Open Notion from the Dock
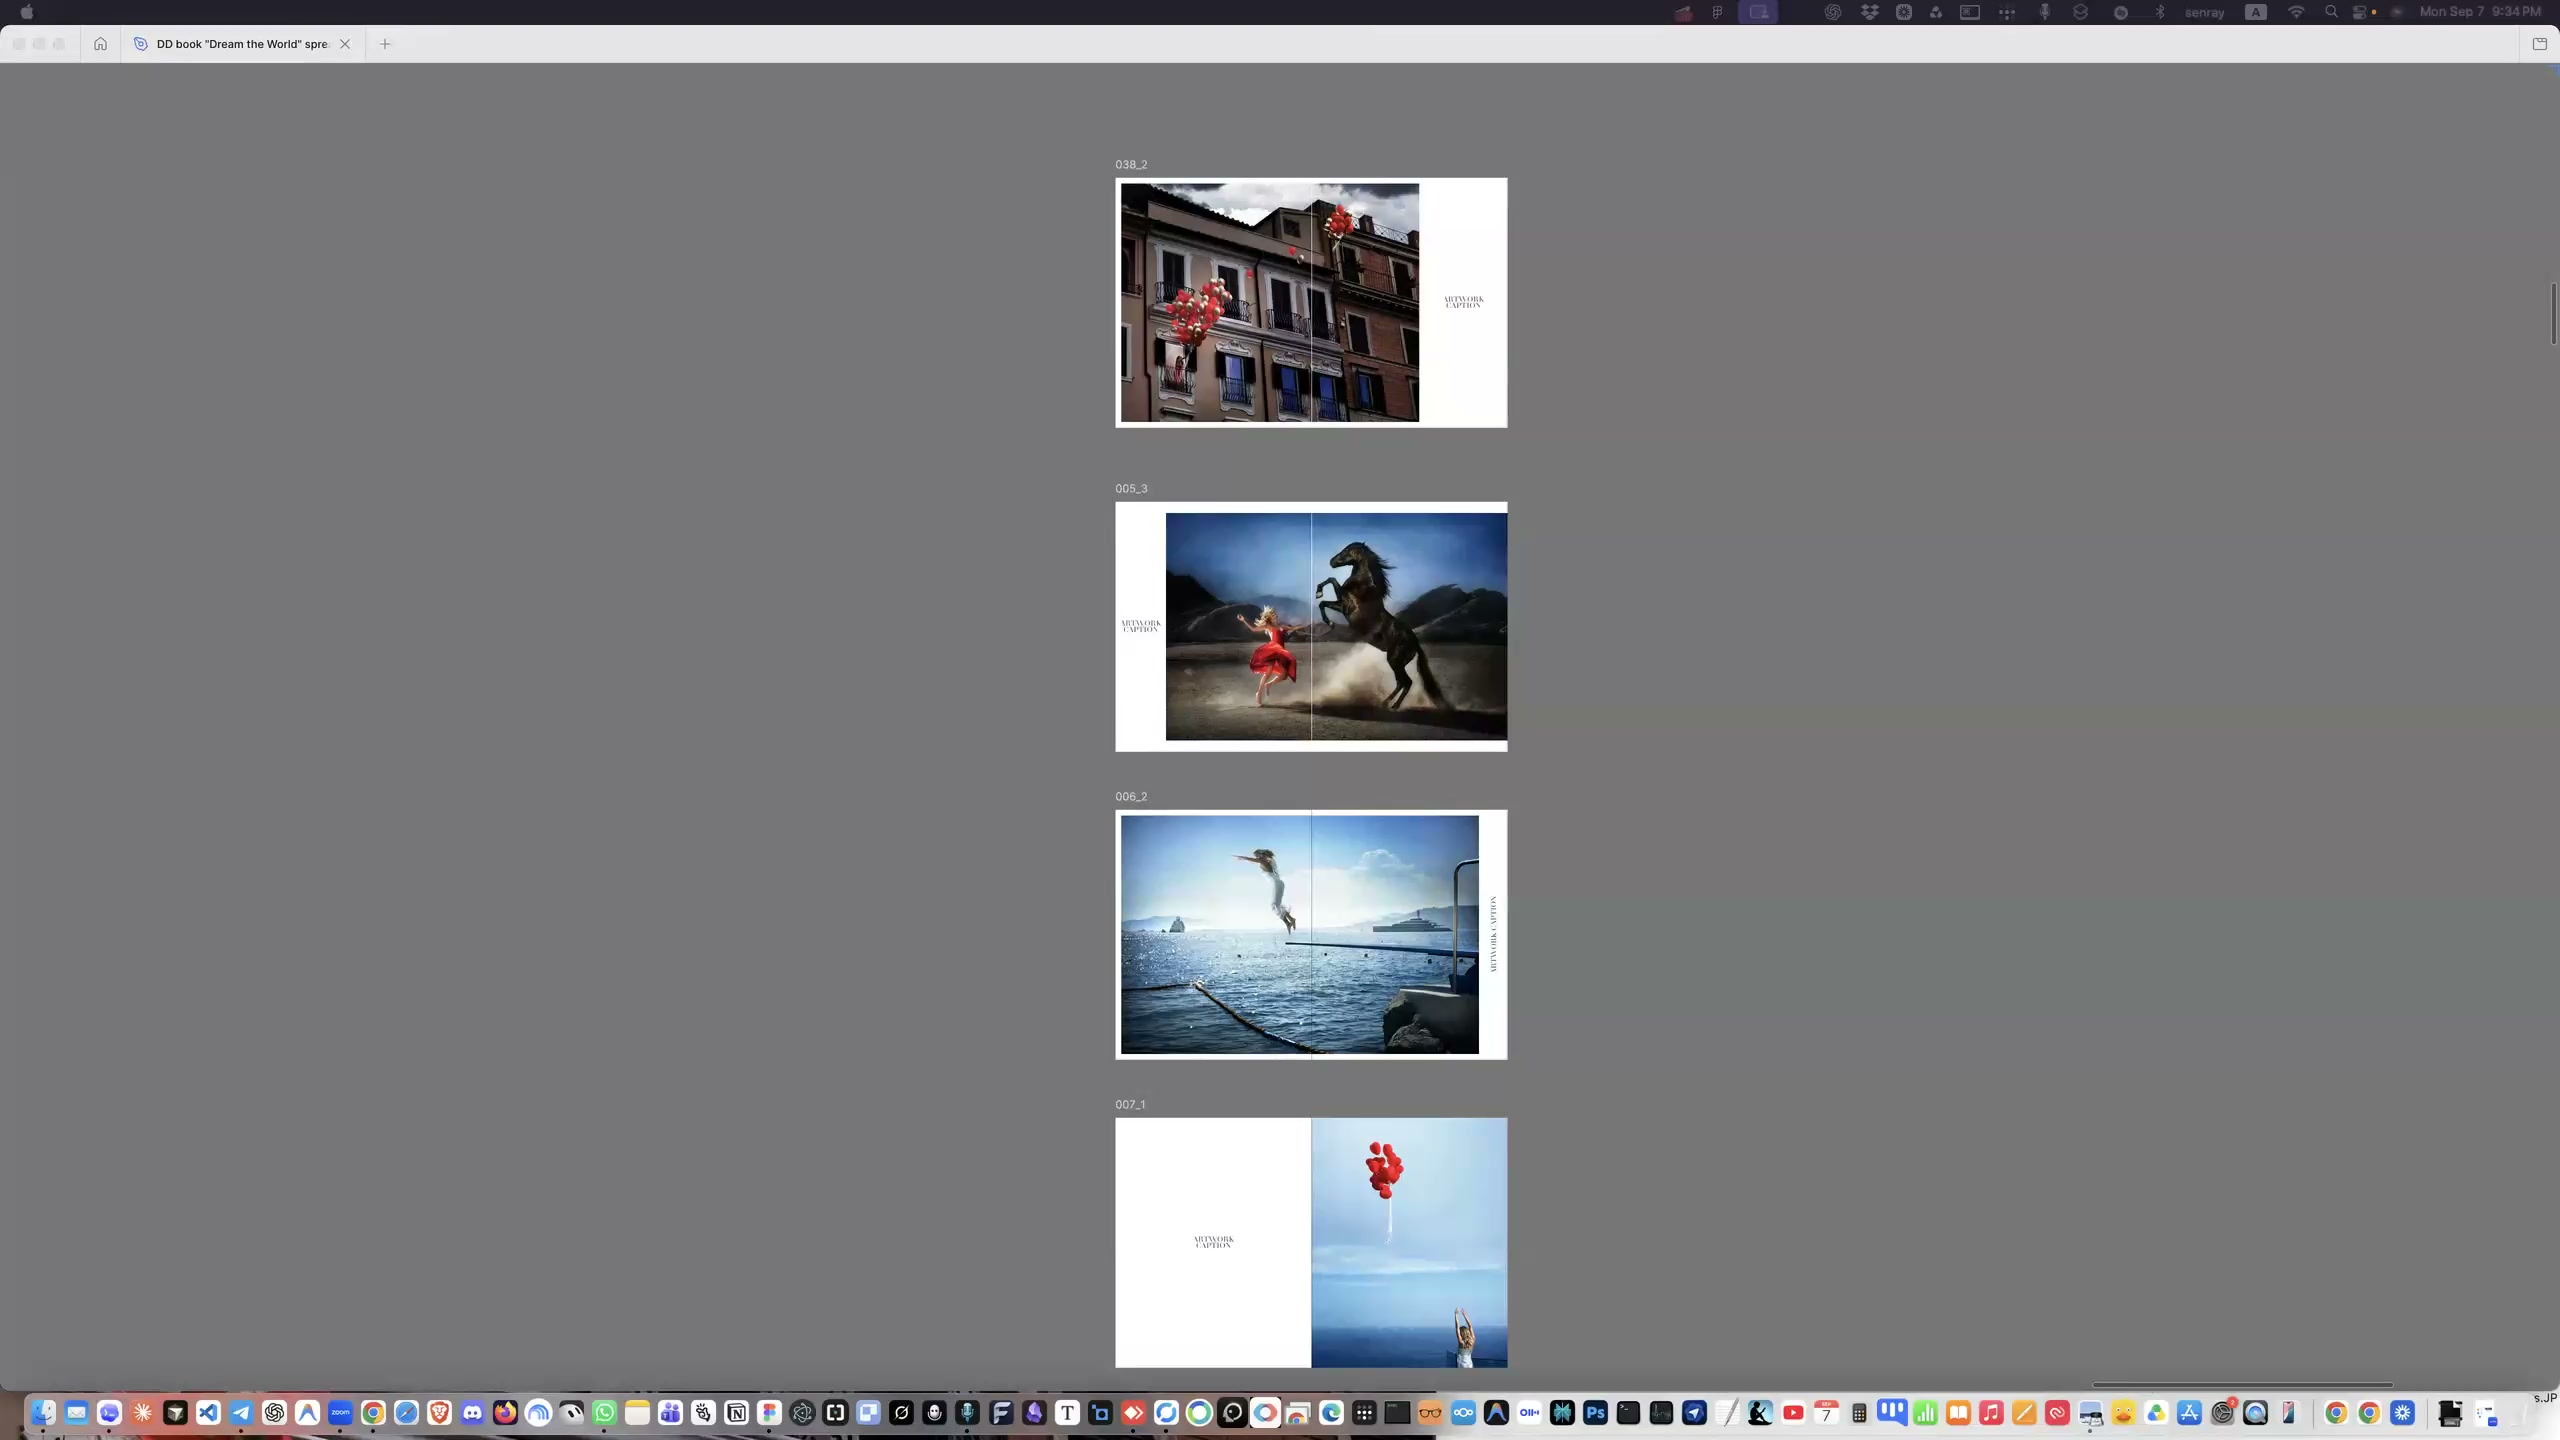Screen dimensions: 2560x1440 736,1413
